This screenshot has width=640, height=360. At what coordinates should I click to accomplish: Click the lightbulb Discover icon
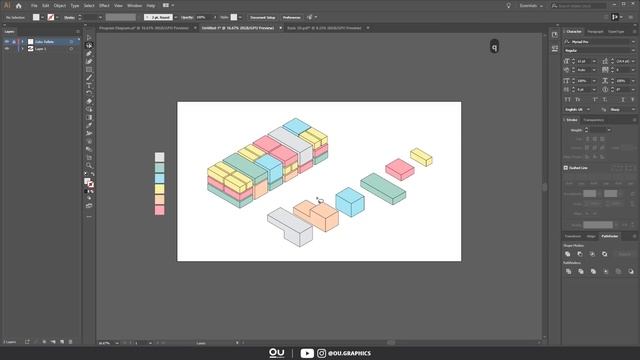point(508,6)
